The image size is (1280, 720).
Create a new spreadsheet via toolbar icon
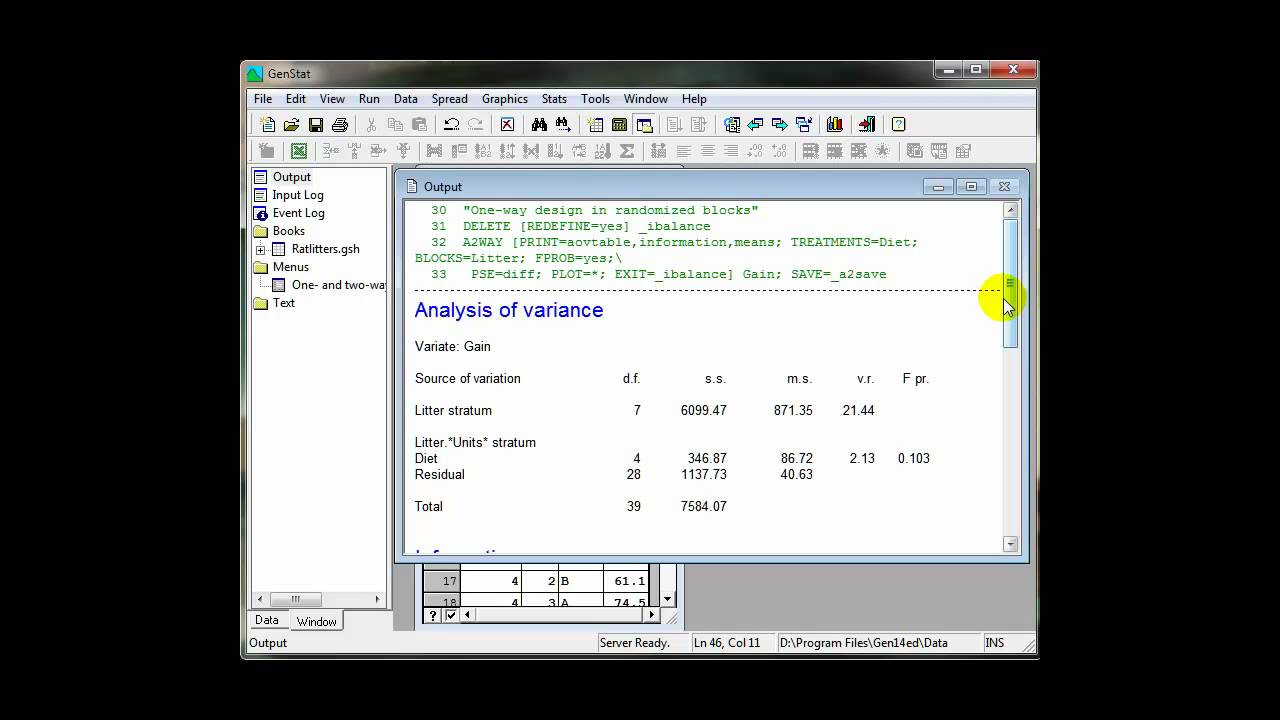point(595,125)
